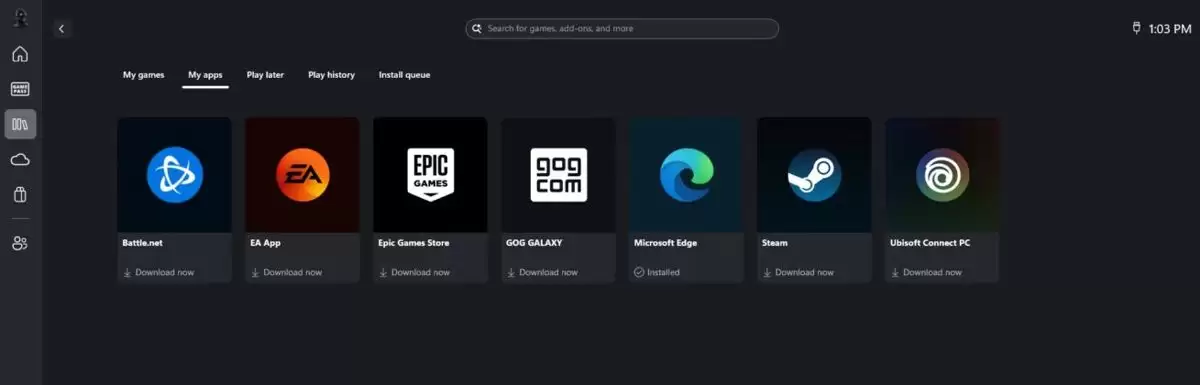This screenshot has width=1200, height=385.
Task: Click the EA App title text
Action: click(x=265, y=243)
